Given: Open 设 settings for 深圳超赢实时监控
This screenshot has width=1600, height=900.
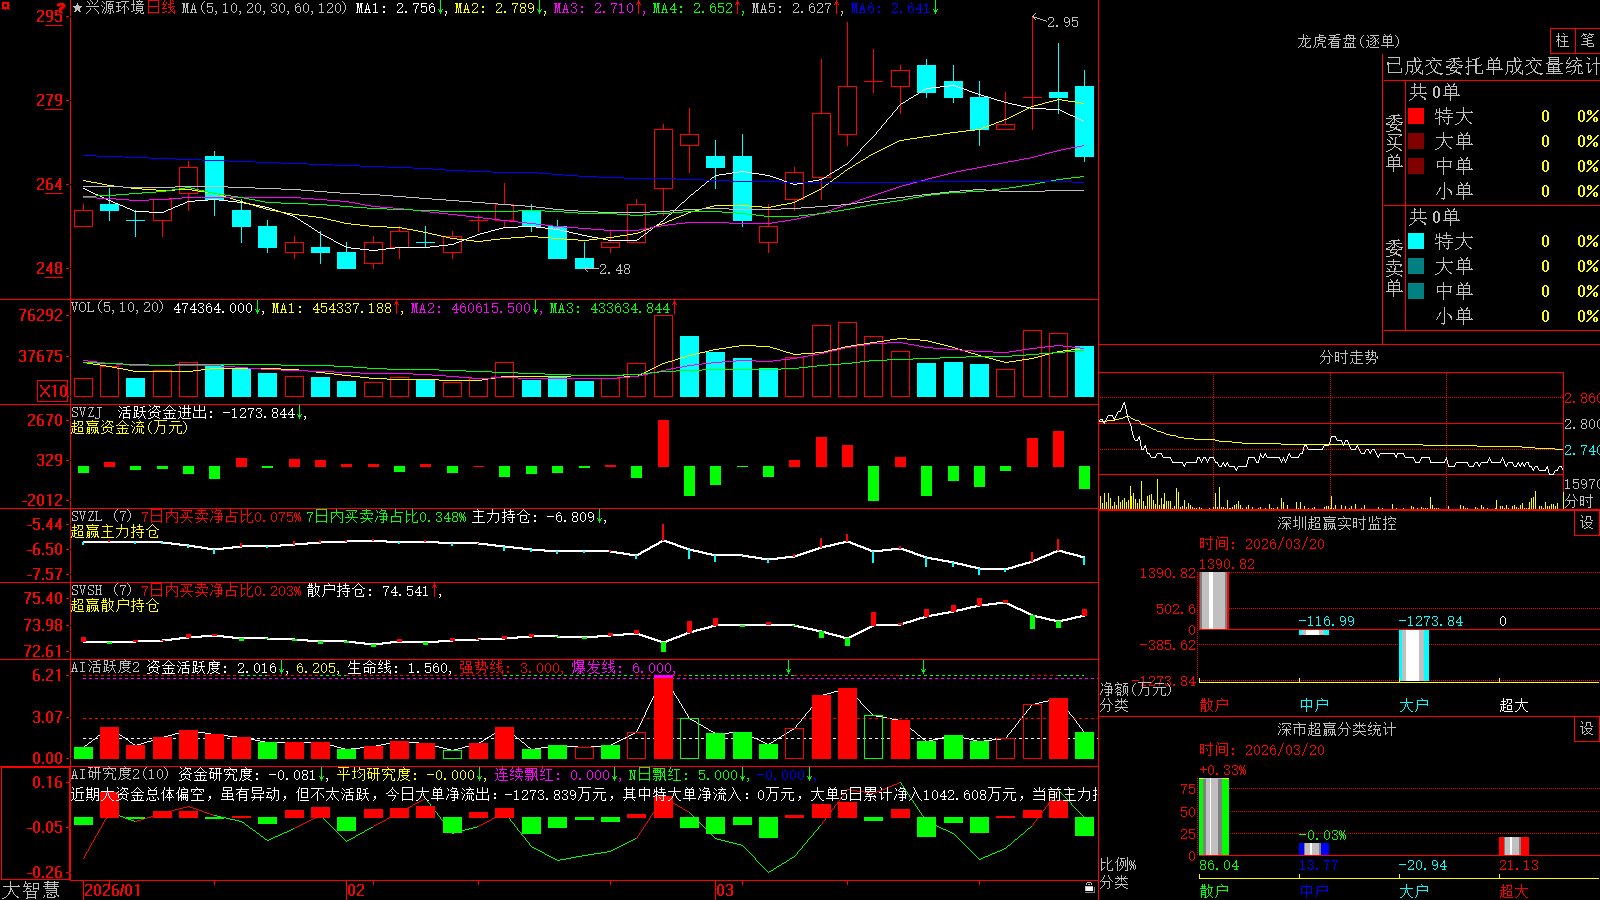Looking at the screenshot, I should pos(1587,523).
